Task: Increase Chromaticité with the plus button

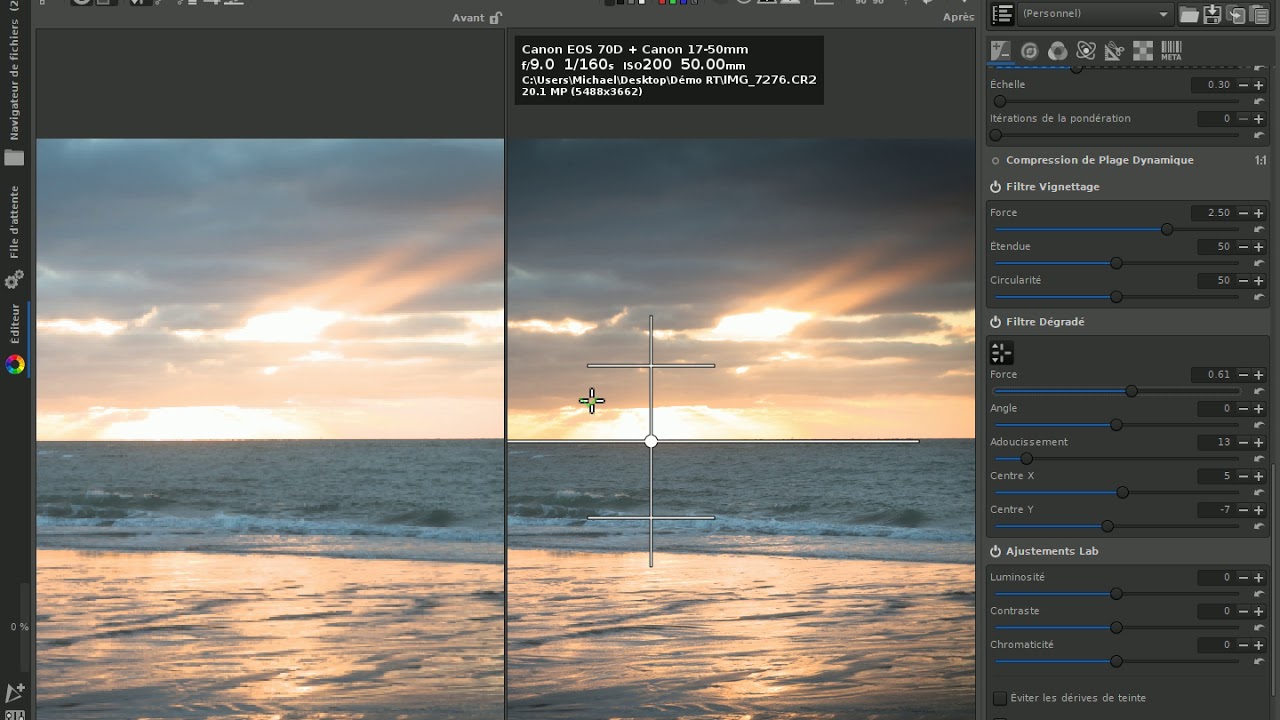Action: pos(1259,645)
